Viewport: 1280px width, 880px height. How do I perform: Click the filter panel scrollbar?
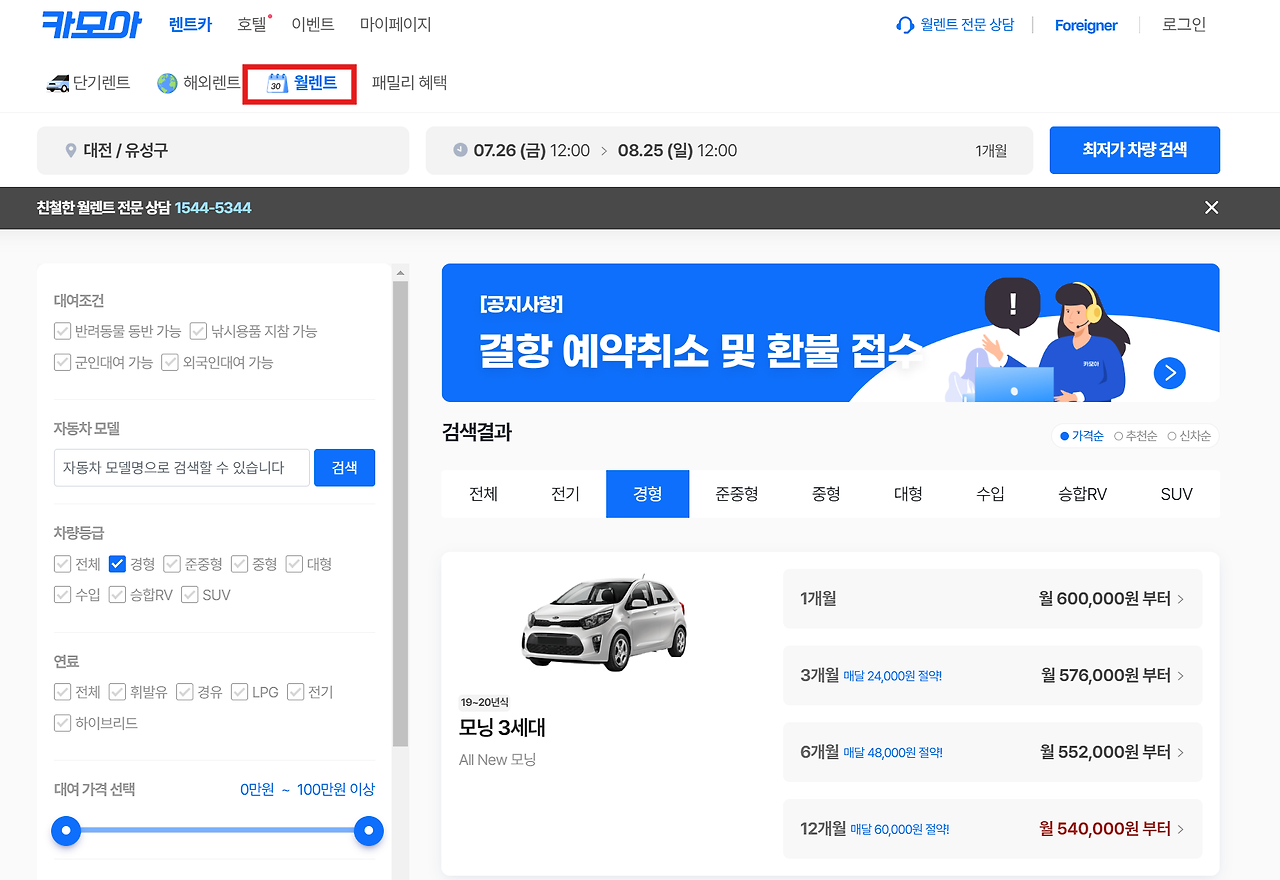400,513
